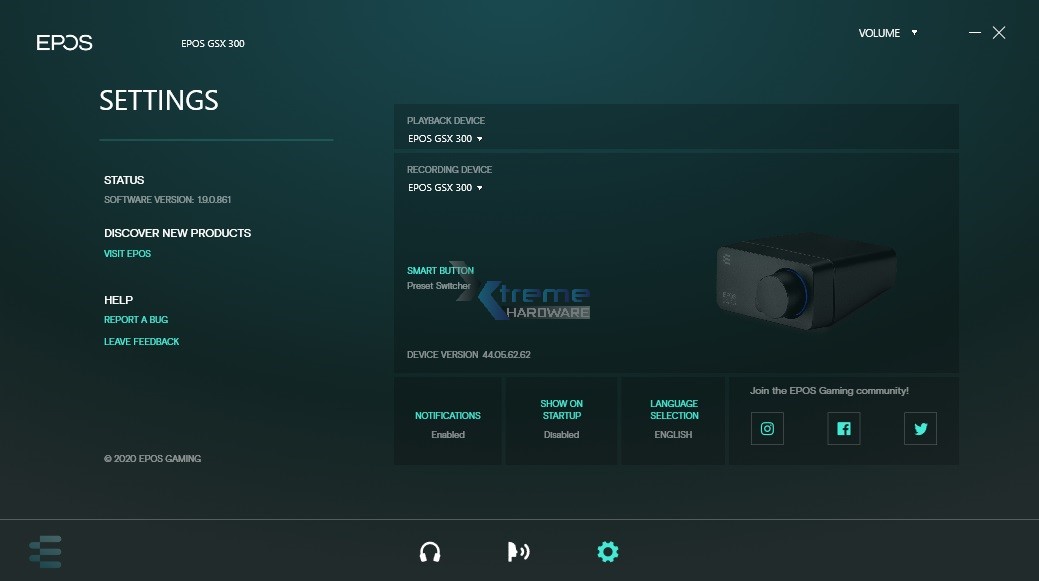1039x581 pixels.
Task: Click the Visit EPOS link
Action: tap(128, 254)
